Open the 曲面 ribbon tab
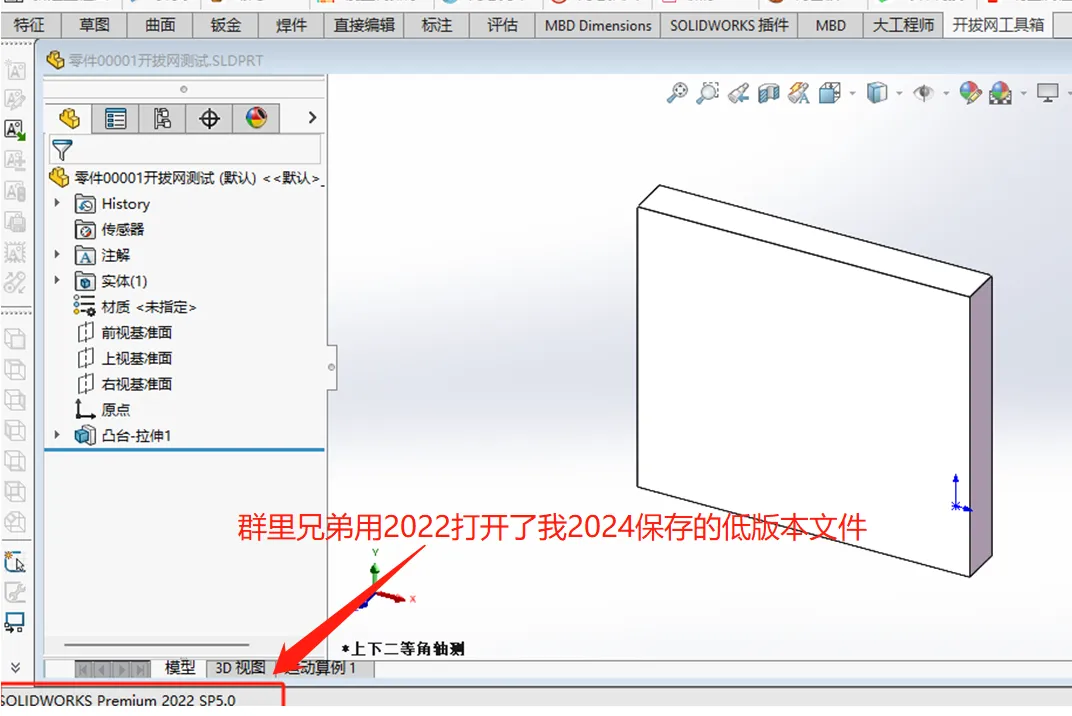This screenshot has height=716, width=1072. [x=160, y=25]
